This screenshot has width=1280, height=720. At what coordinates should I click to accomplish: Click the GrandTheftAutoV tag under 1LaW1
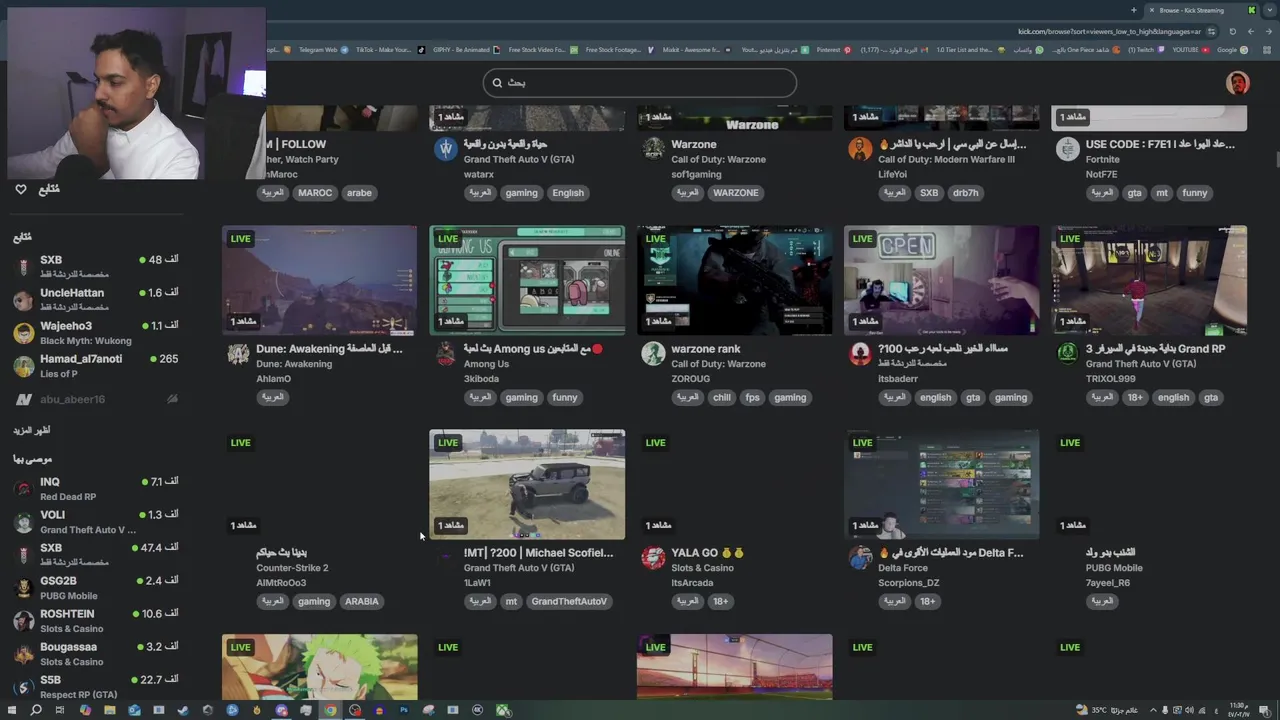point(569,601)
